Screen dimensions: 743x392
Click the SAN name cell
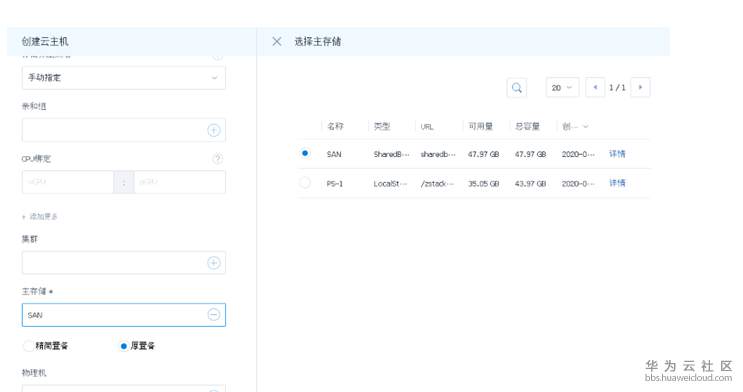pyautogui.click(x=334, y=154)
